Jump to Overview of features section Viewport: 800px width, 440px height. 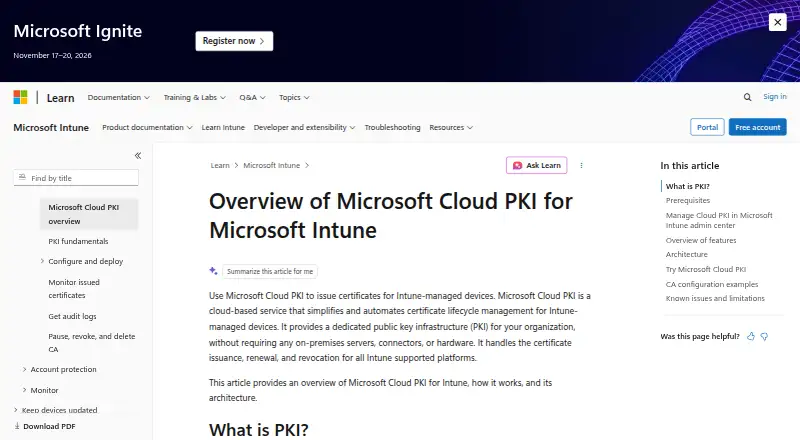coord(701,240)
